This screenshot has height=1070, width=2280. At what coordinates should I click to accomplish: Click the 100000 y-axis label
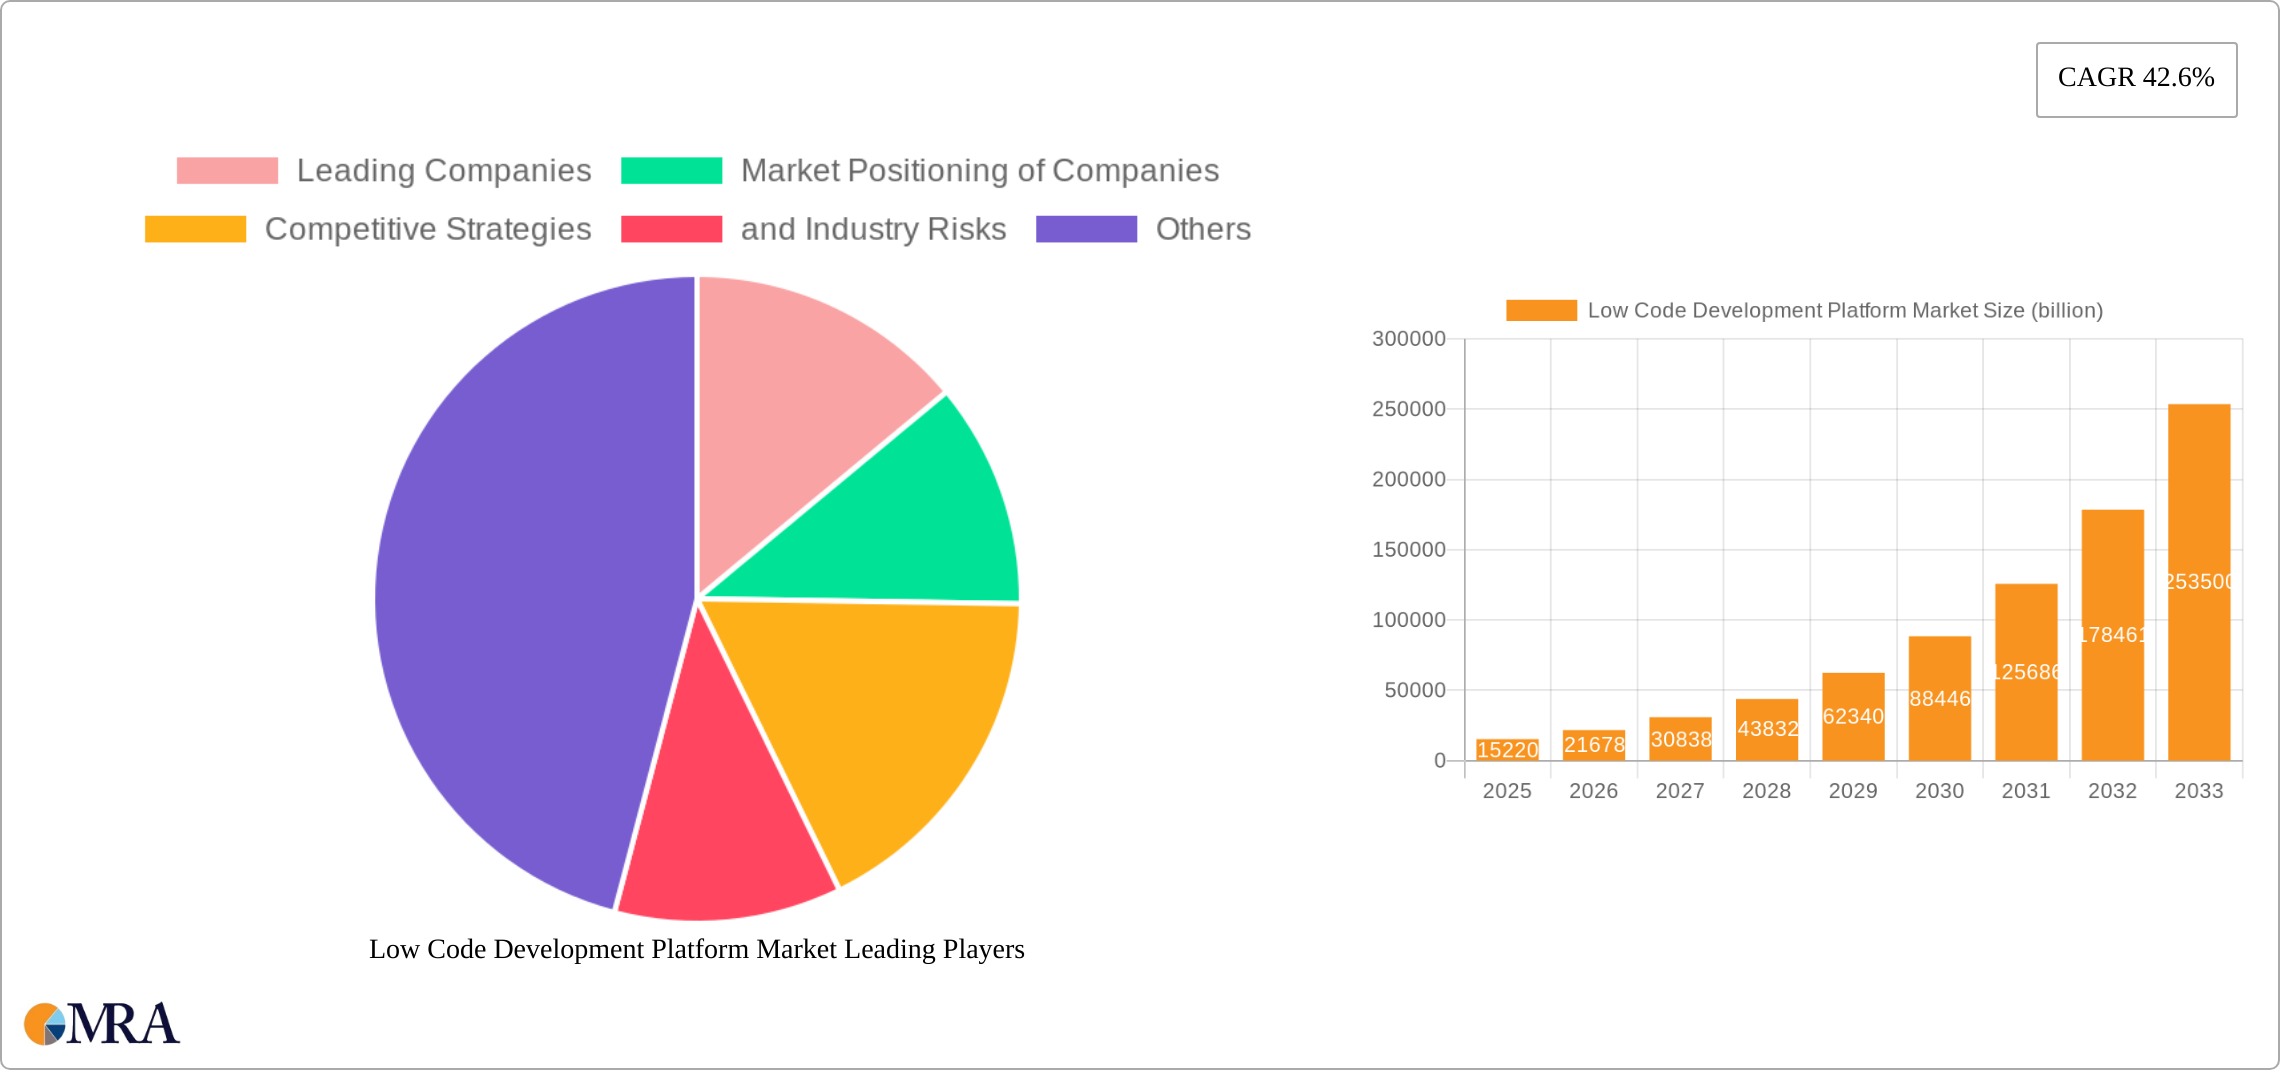[x=1409, y=620]
